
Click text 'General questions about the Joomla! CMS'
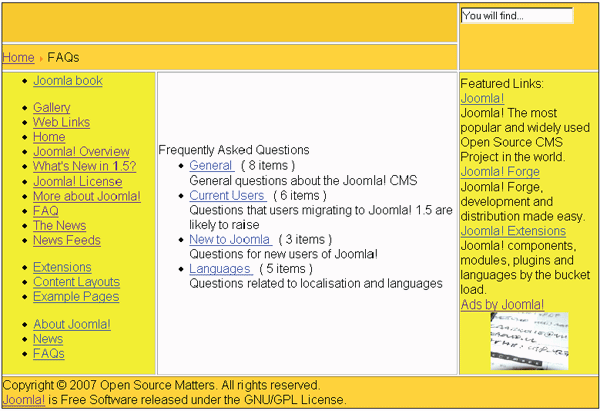(303, 181)
